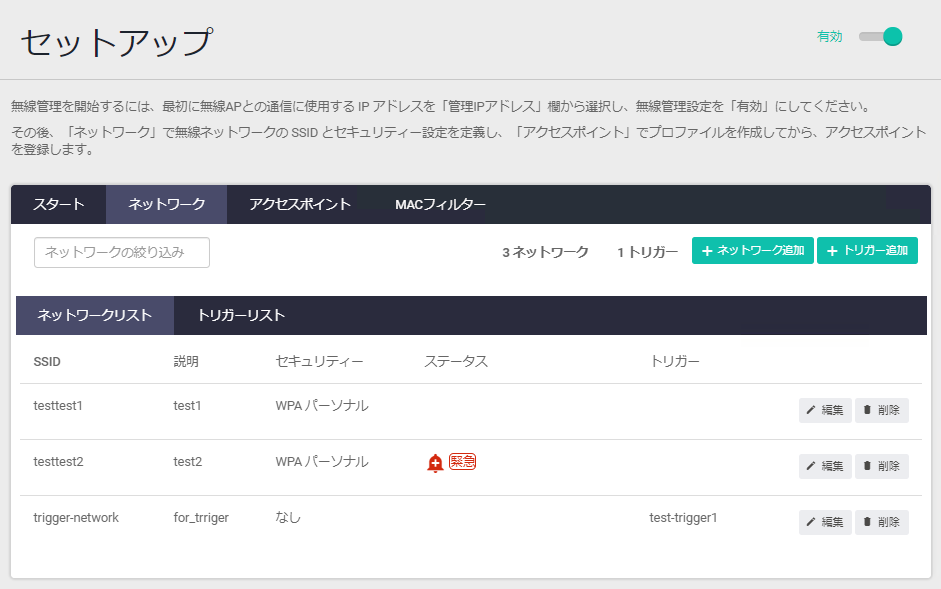Show the トリガーリスト sub-tab
941x589 pixels.
pyautogui.click(x=241, y=315)
